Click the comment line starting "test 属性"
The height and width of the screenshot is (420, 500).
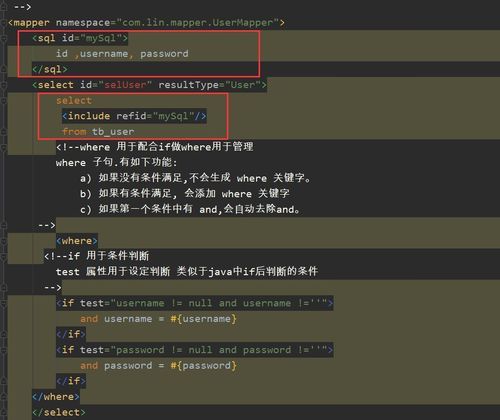tap(187, 272)
